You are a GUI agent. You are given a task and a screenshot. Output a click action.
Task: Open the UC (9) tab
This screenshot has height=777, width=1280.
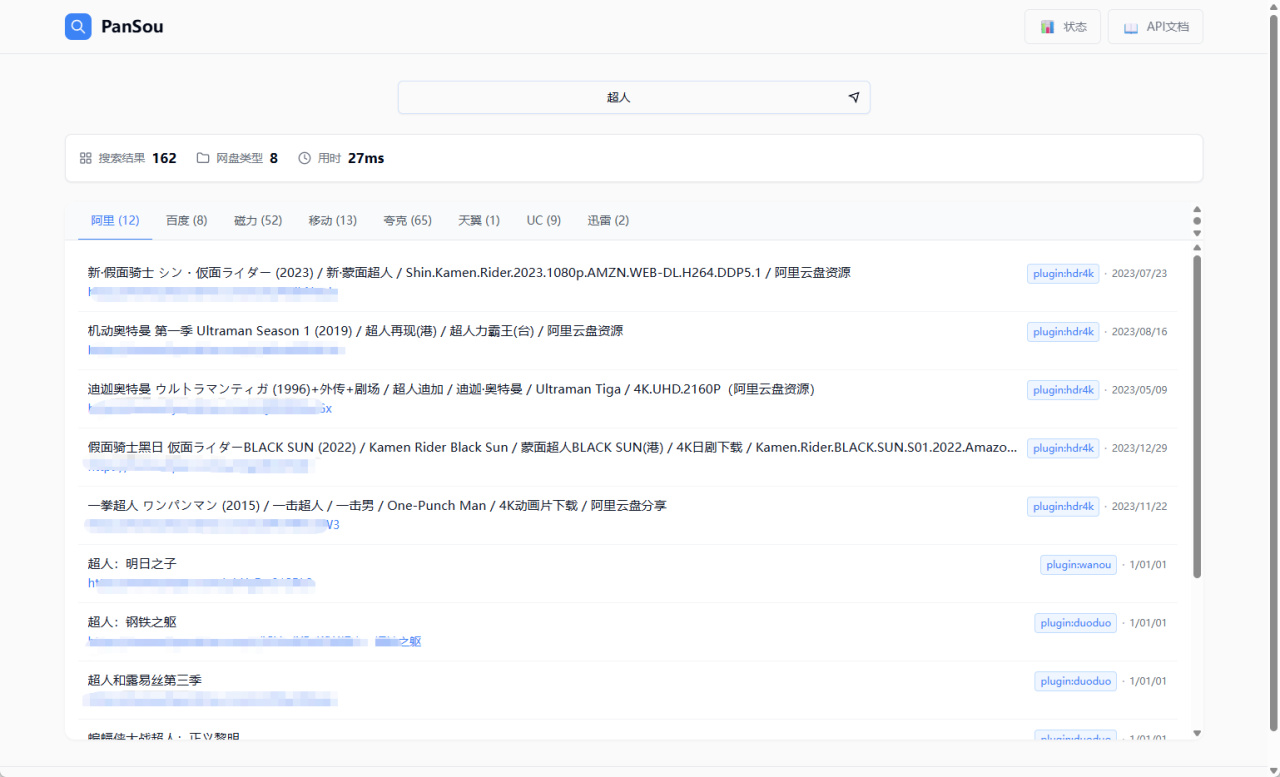click(x=544, y=220)
